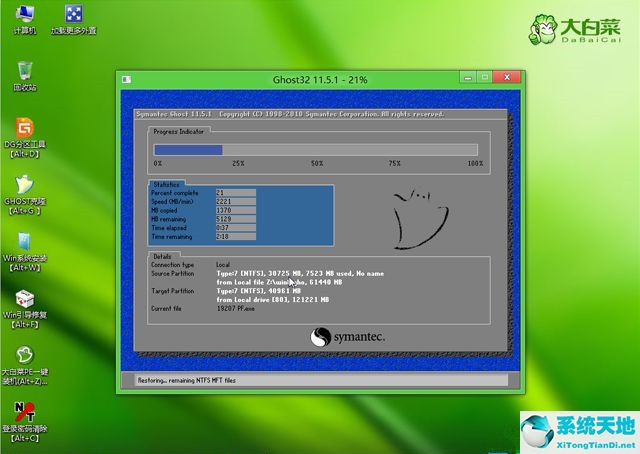
Task: Launch the DG分区工具 (Alt+D) shortcut
Action: 25,138
